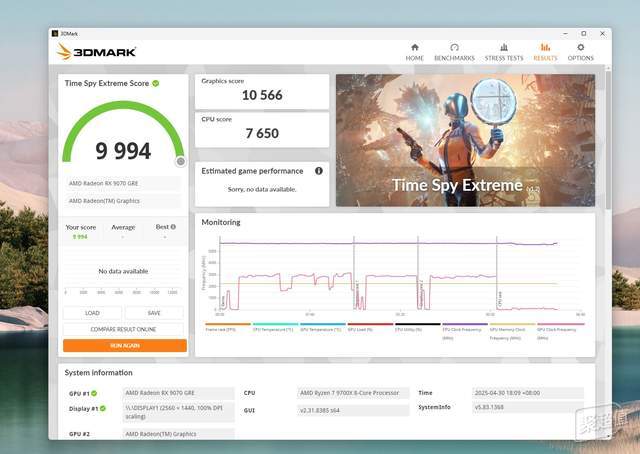The image size is (640, 454).
Task: Close the 3DMark window
Action: tap(602, 33)
